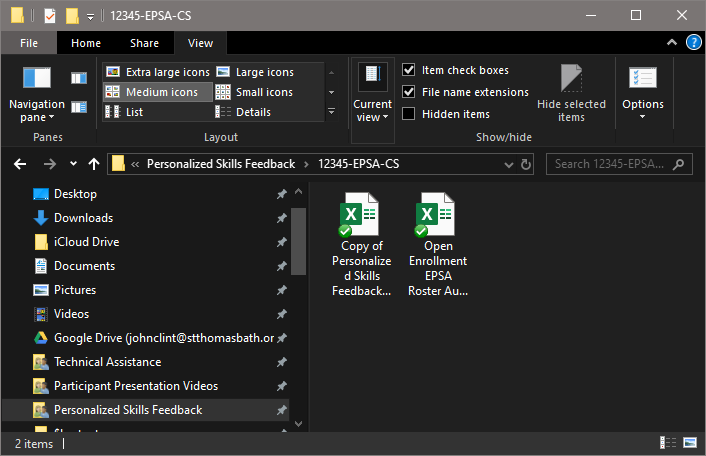
Task: Move the layout gallery down one row
Action: (331, 92)
